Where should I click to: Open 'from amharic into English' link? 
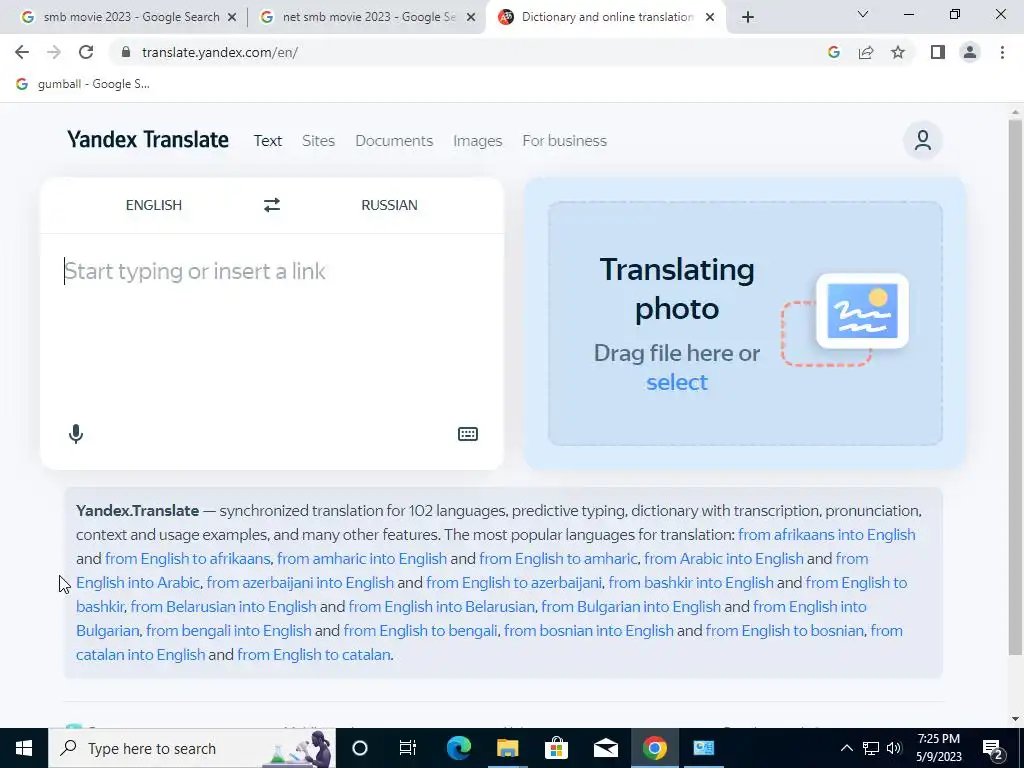pyautogui.click(x=362, y=559)
